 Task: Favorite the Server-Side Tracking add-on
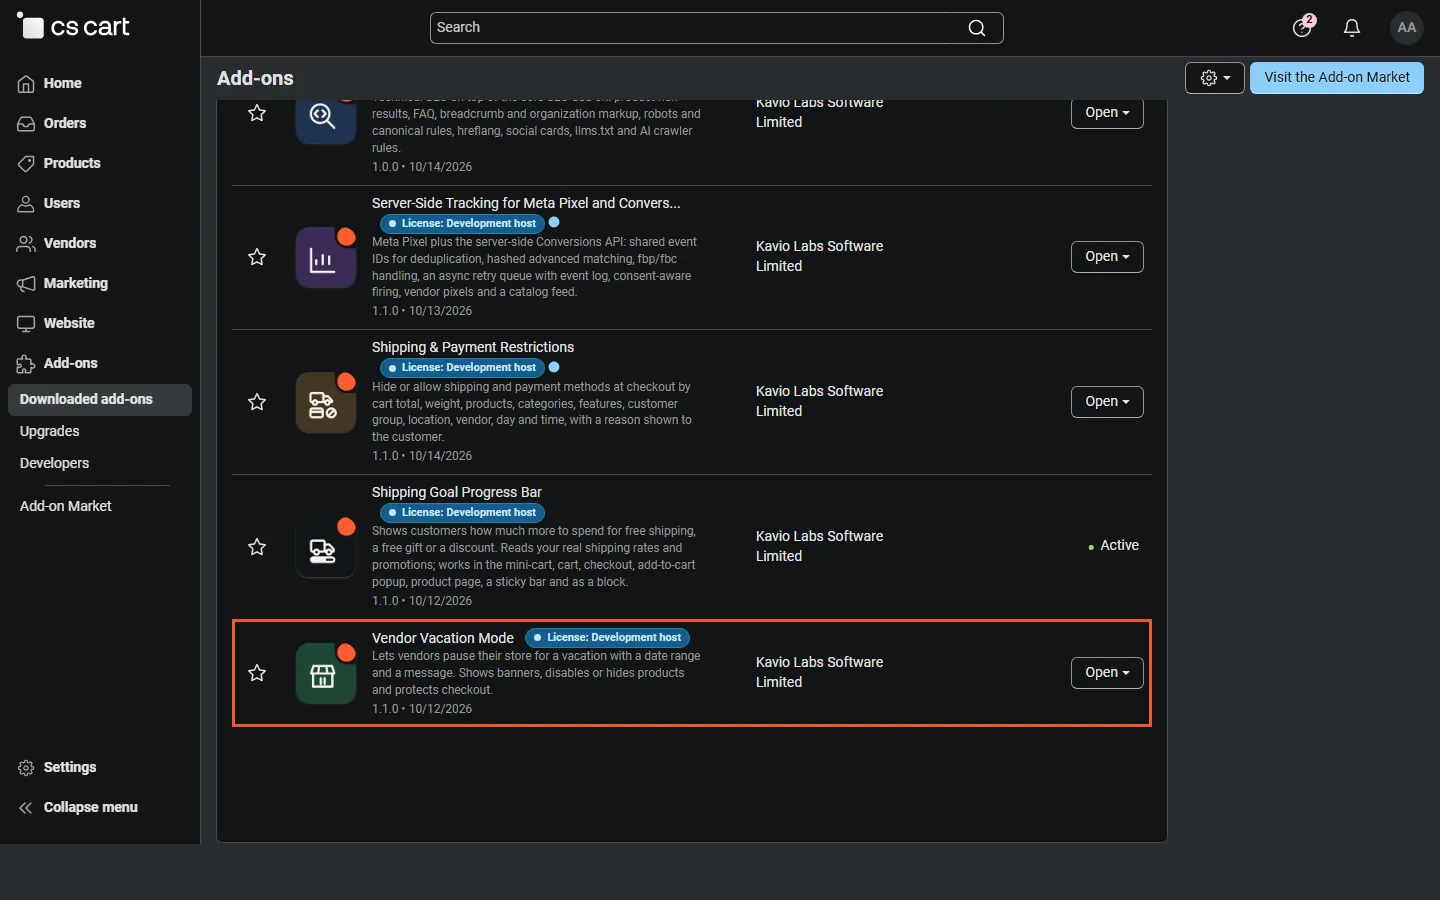click(x=257, y=257)
